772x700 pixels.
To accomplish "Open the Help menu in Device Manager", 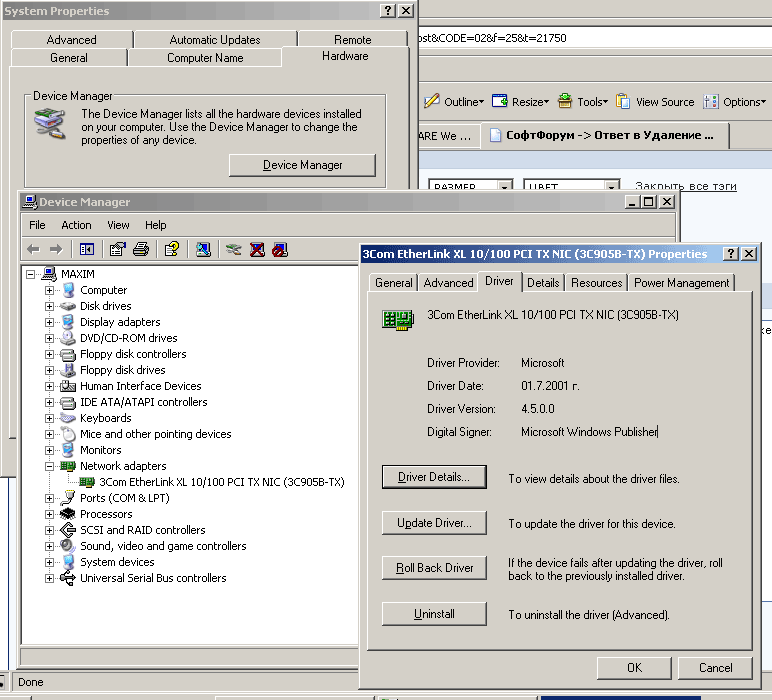I will pyautogui.click(x=156, y=225).
